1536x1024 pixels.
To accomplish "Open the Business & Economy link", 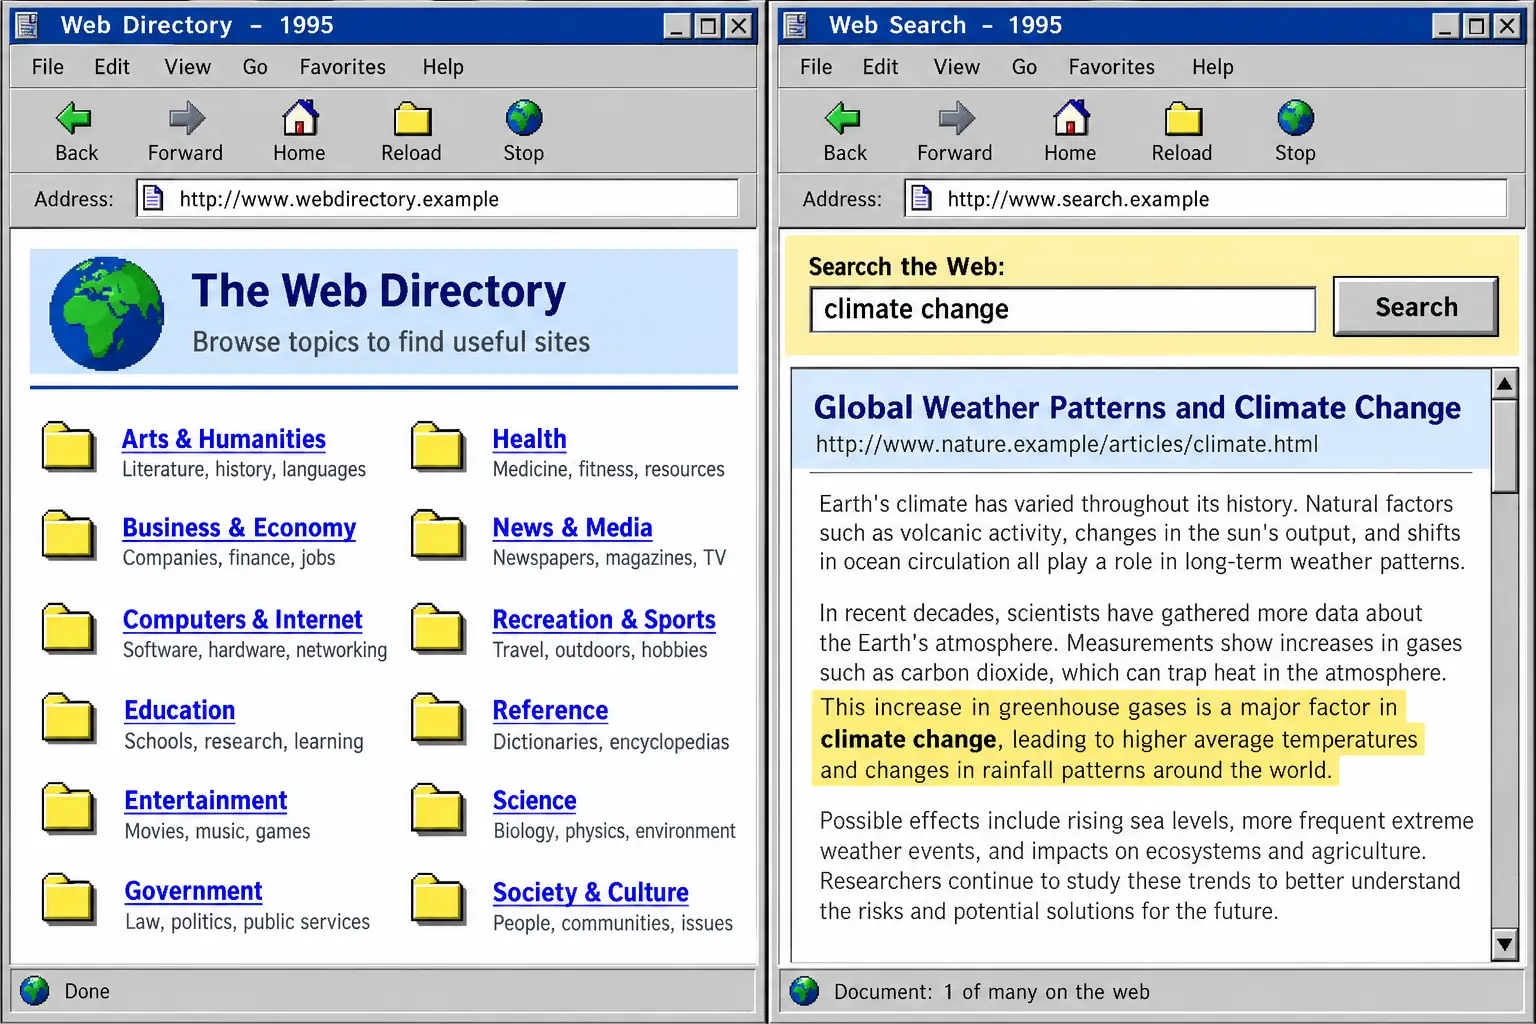I will click(x=239, y=528).
